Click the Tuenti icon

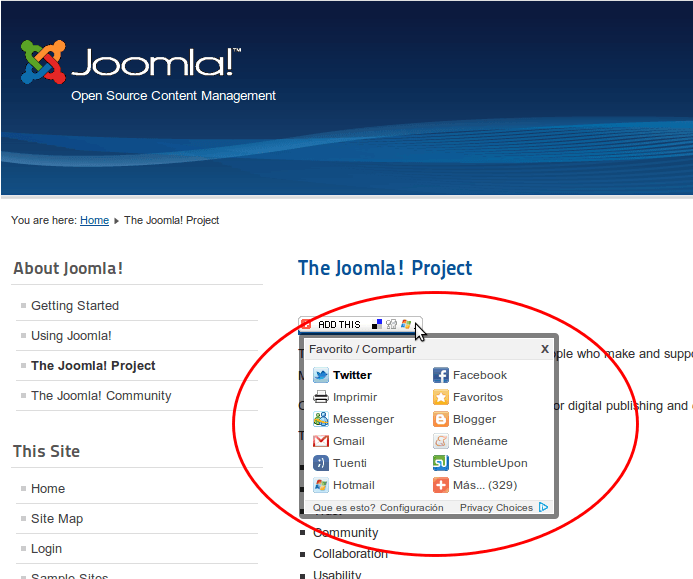pos(321,463)
